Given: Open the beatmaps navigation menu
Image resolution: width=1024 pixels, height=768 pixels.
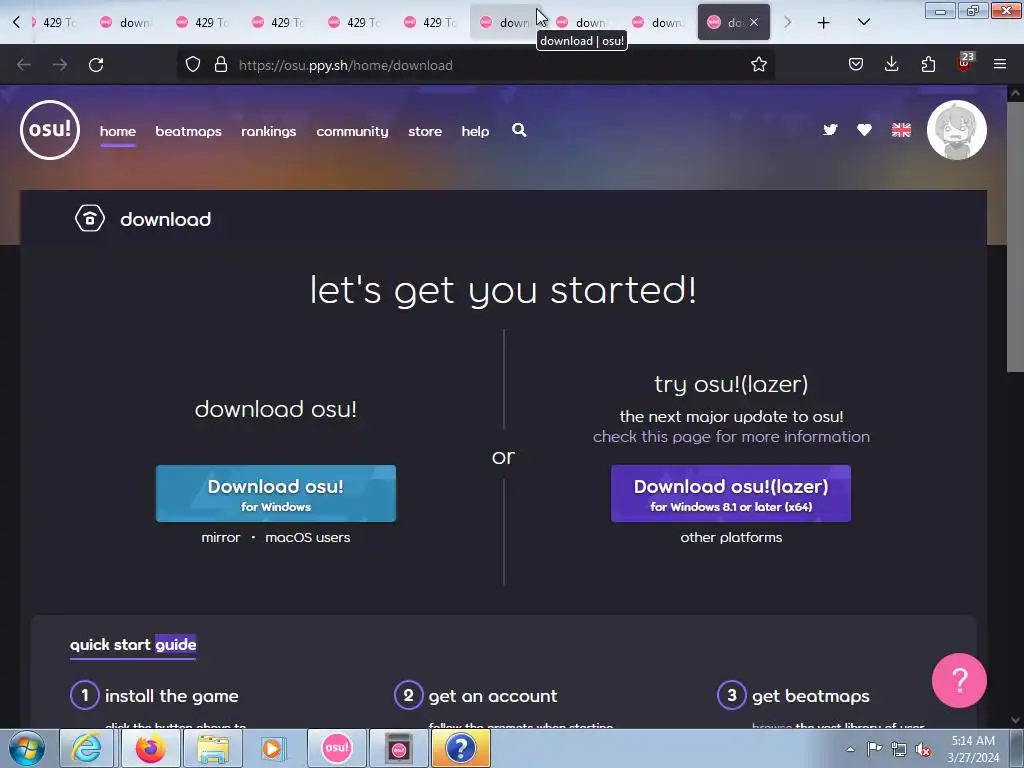Looking at the screenshot, I should (x=188, y=131).
